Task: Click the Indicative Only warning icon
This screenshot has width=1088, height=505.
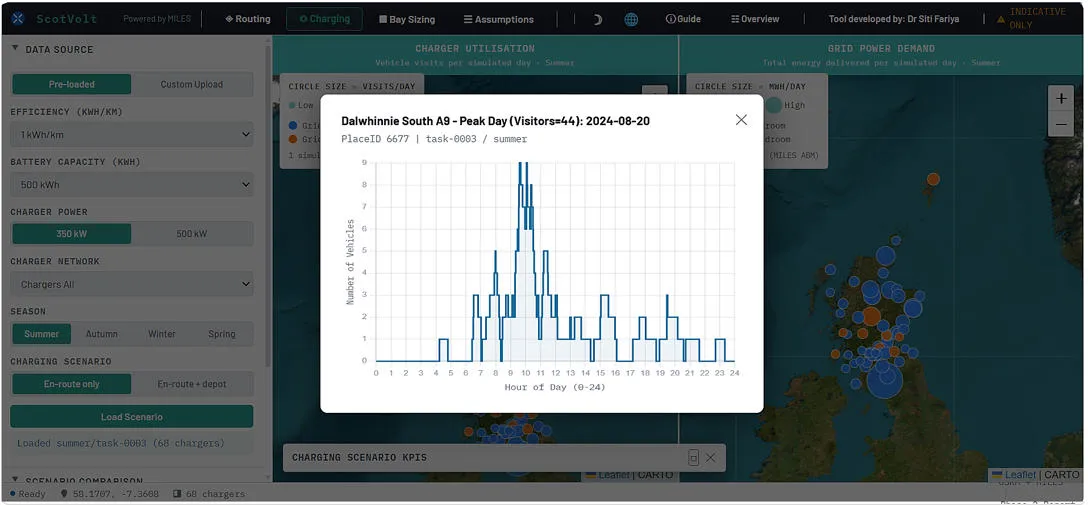Action: (1001, 19)
